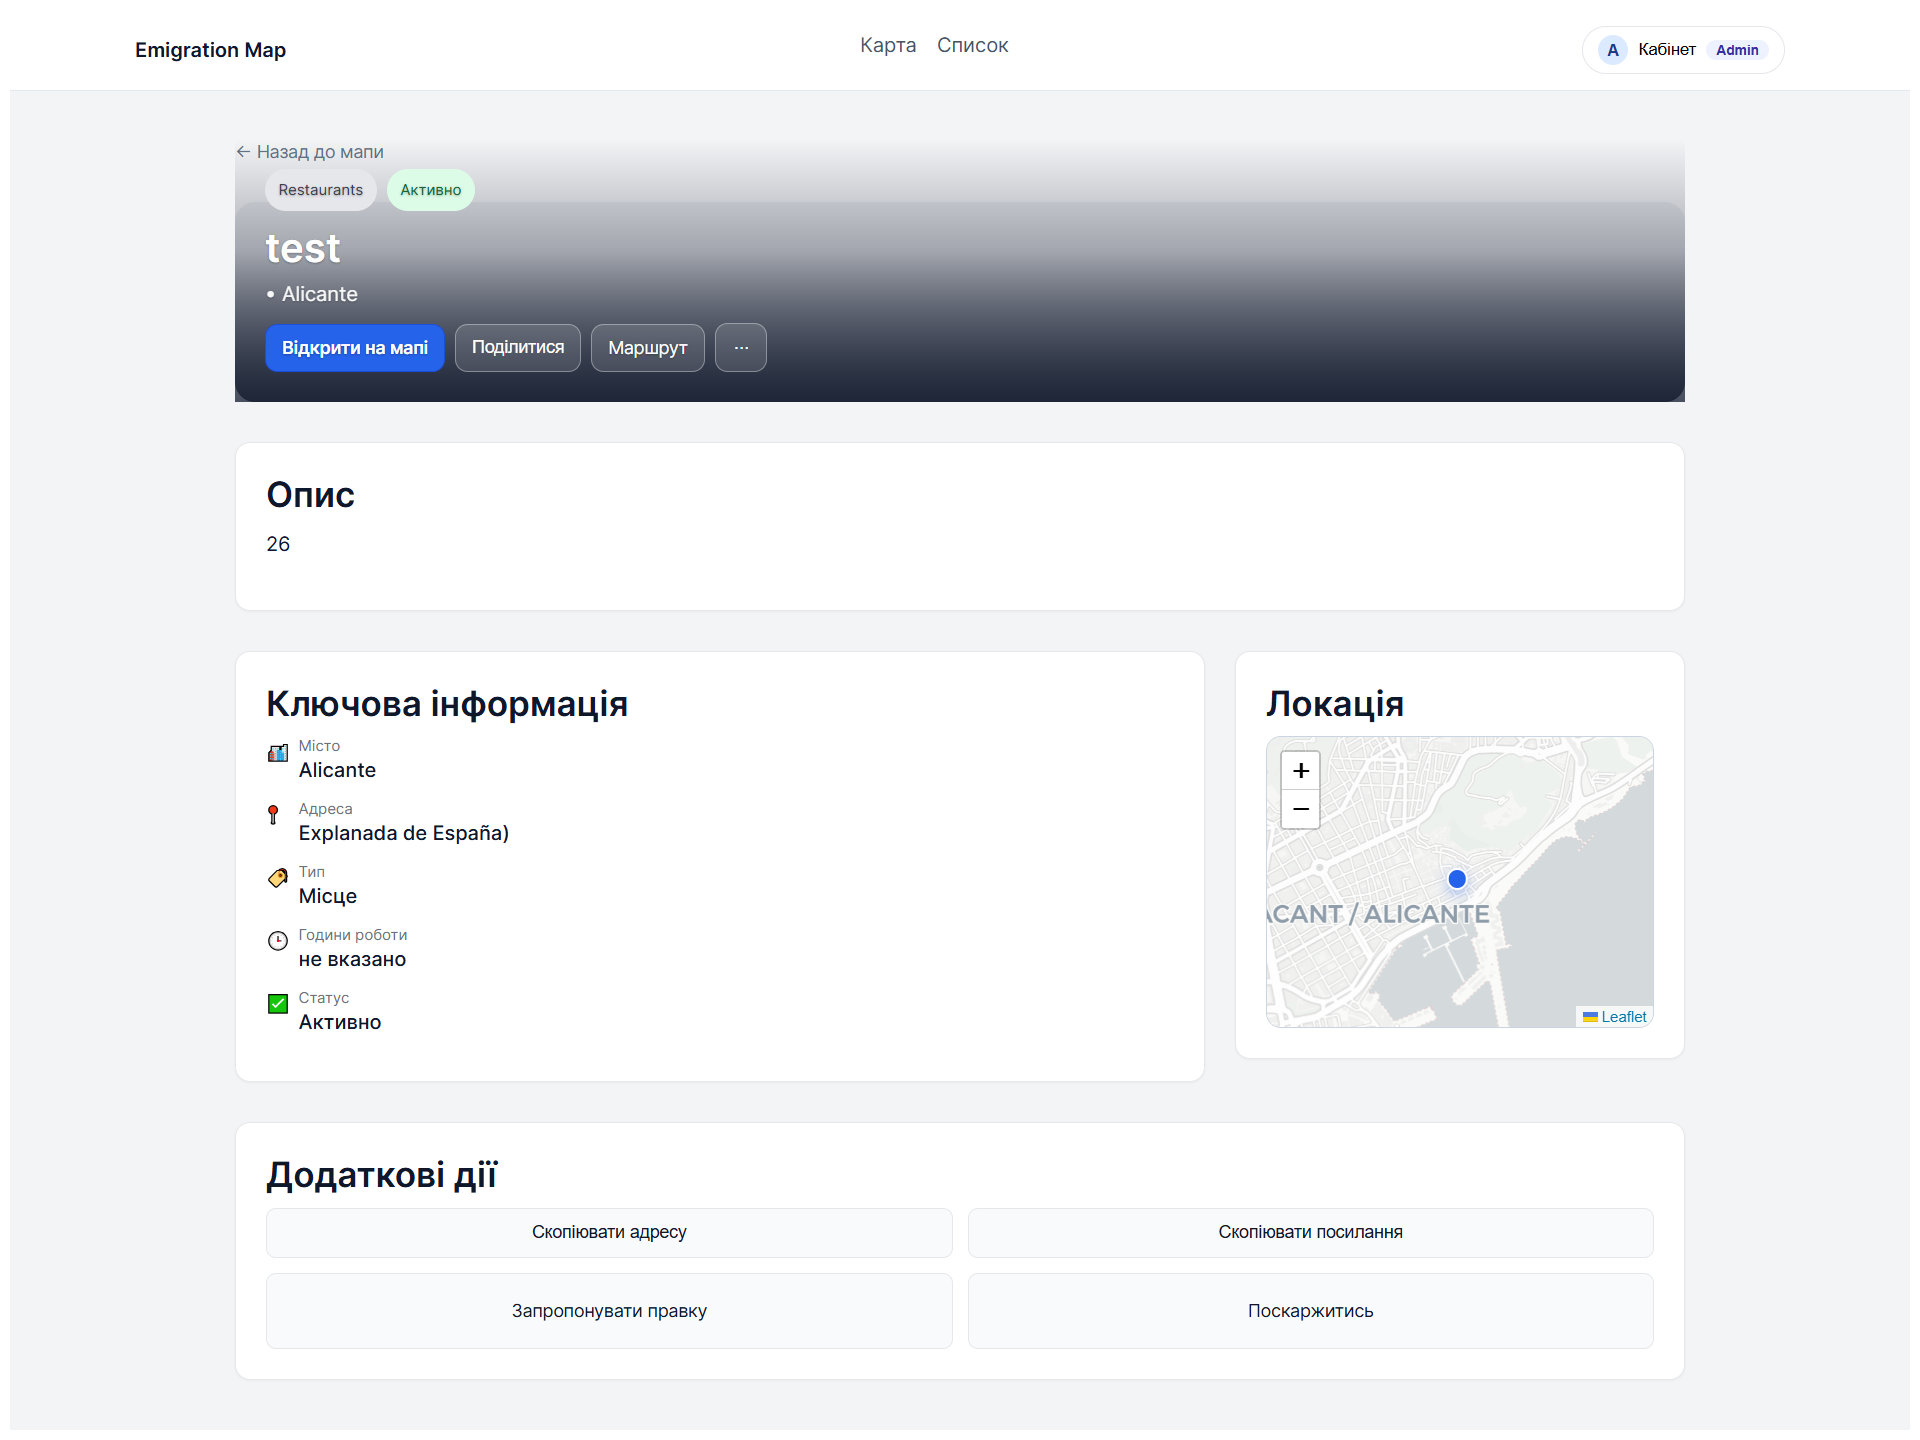Switch to the Карта tab

(x=888, y=45)
